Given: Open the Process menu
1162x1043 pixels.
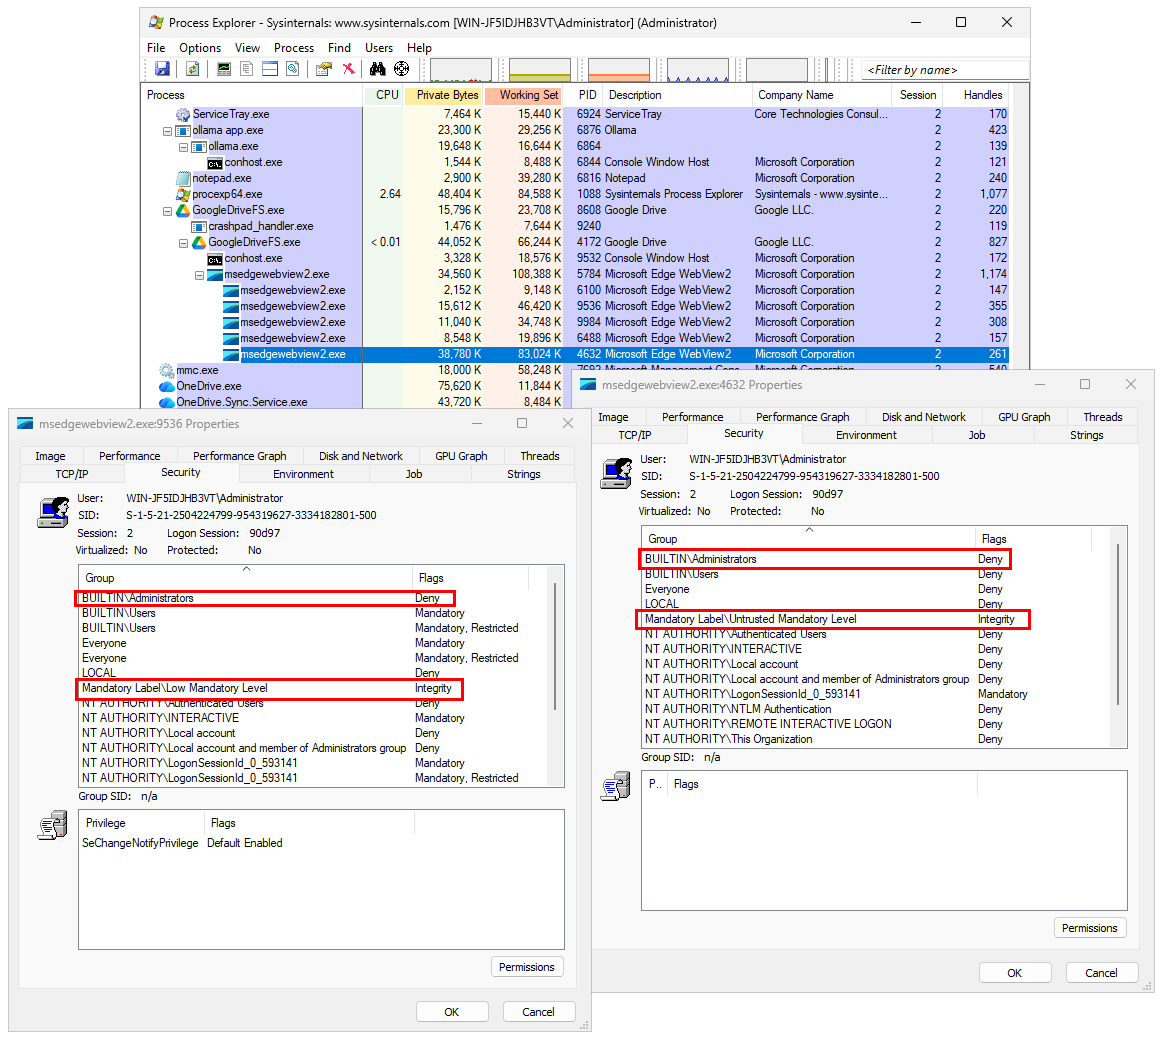Looking at the screenshot, I should point(294,47).
